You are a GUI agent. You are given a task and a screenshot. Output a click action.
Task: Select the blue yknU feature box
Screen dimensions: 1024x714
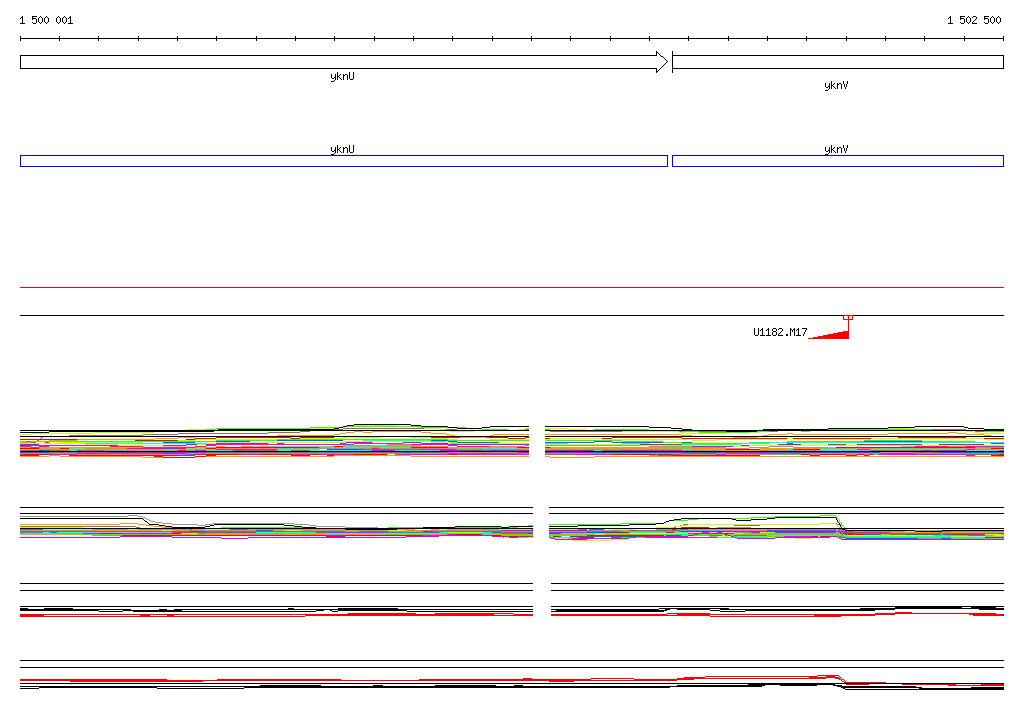coord(344,161)
